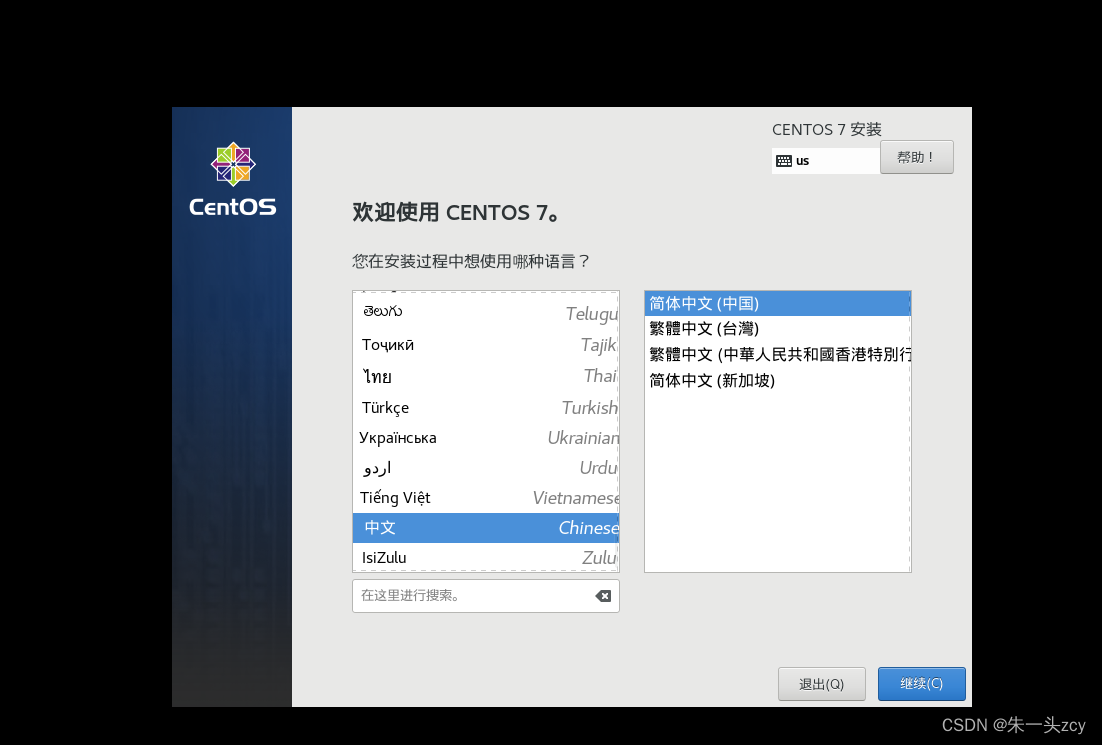Click the 在这里进行搜索 search field
Screen dimensions: 1102x745
tap(470, 595)
